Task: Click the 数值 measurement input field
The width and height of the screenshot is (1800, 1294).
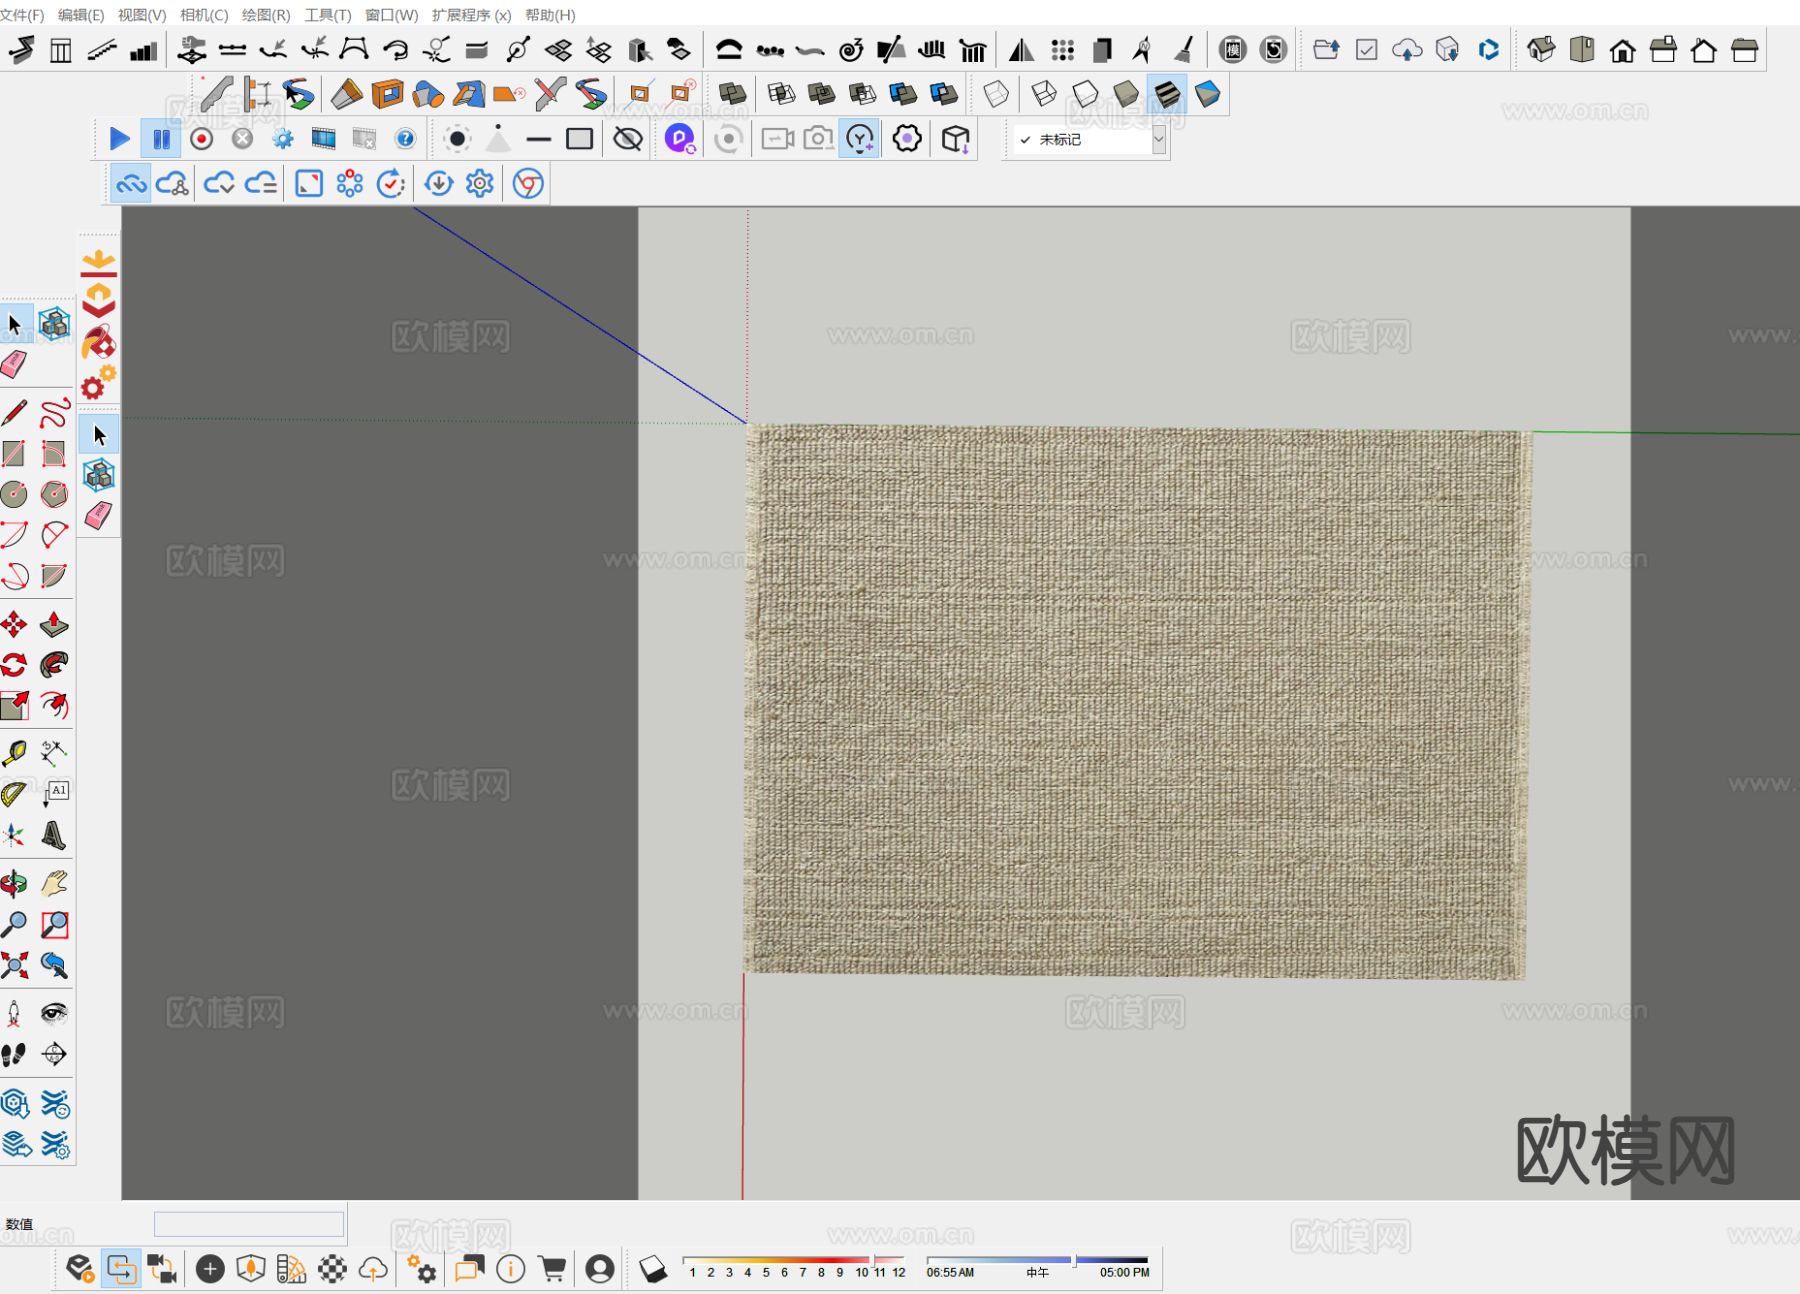Action: point(249,1224)
